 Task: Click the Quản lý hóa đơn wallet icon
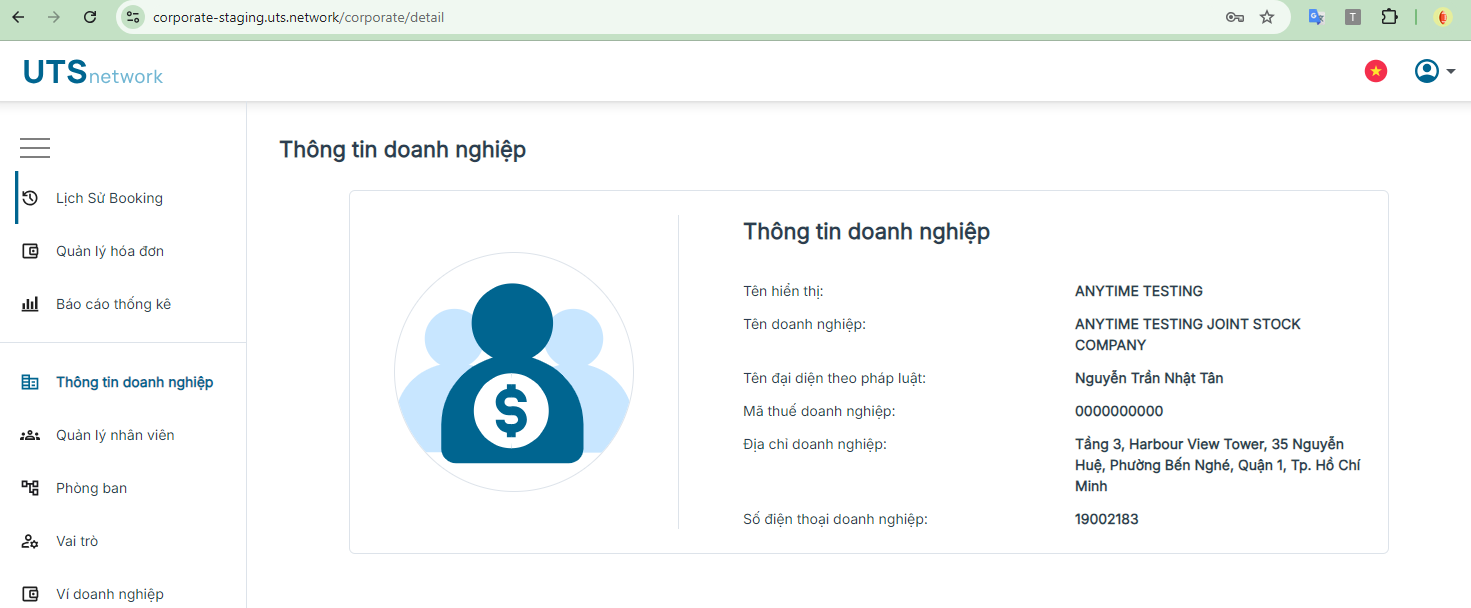click(30, 251)
